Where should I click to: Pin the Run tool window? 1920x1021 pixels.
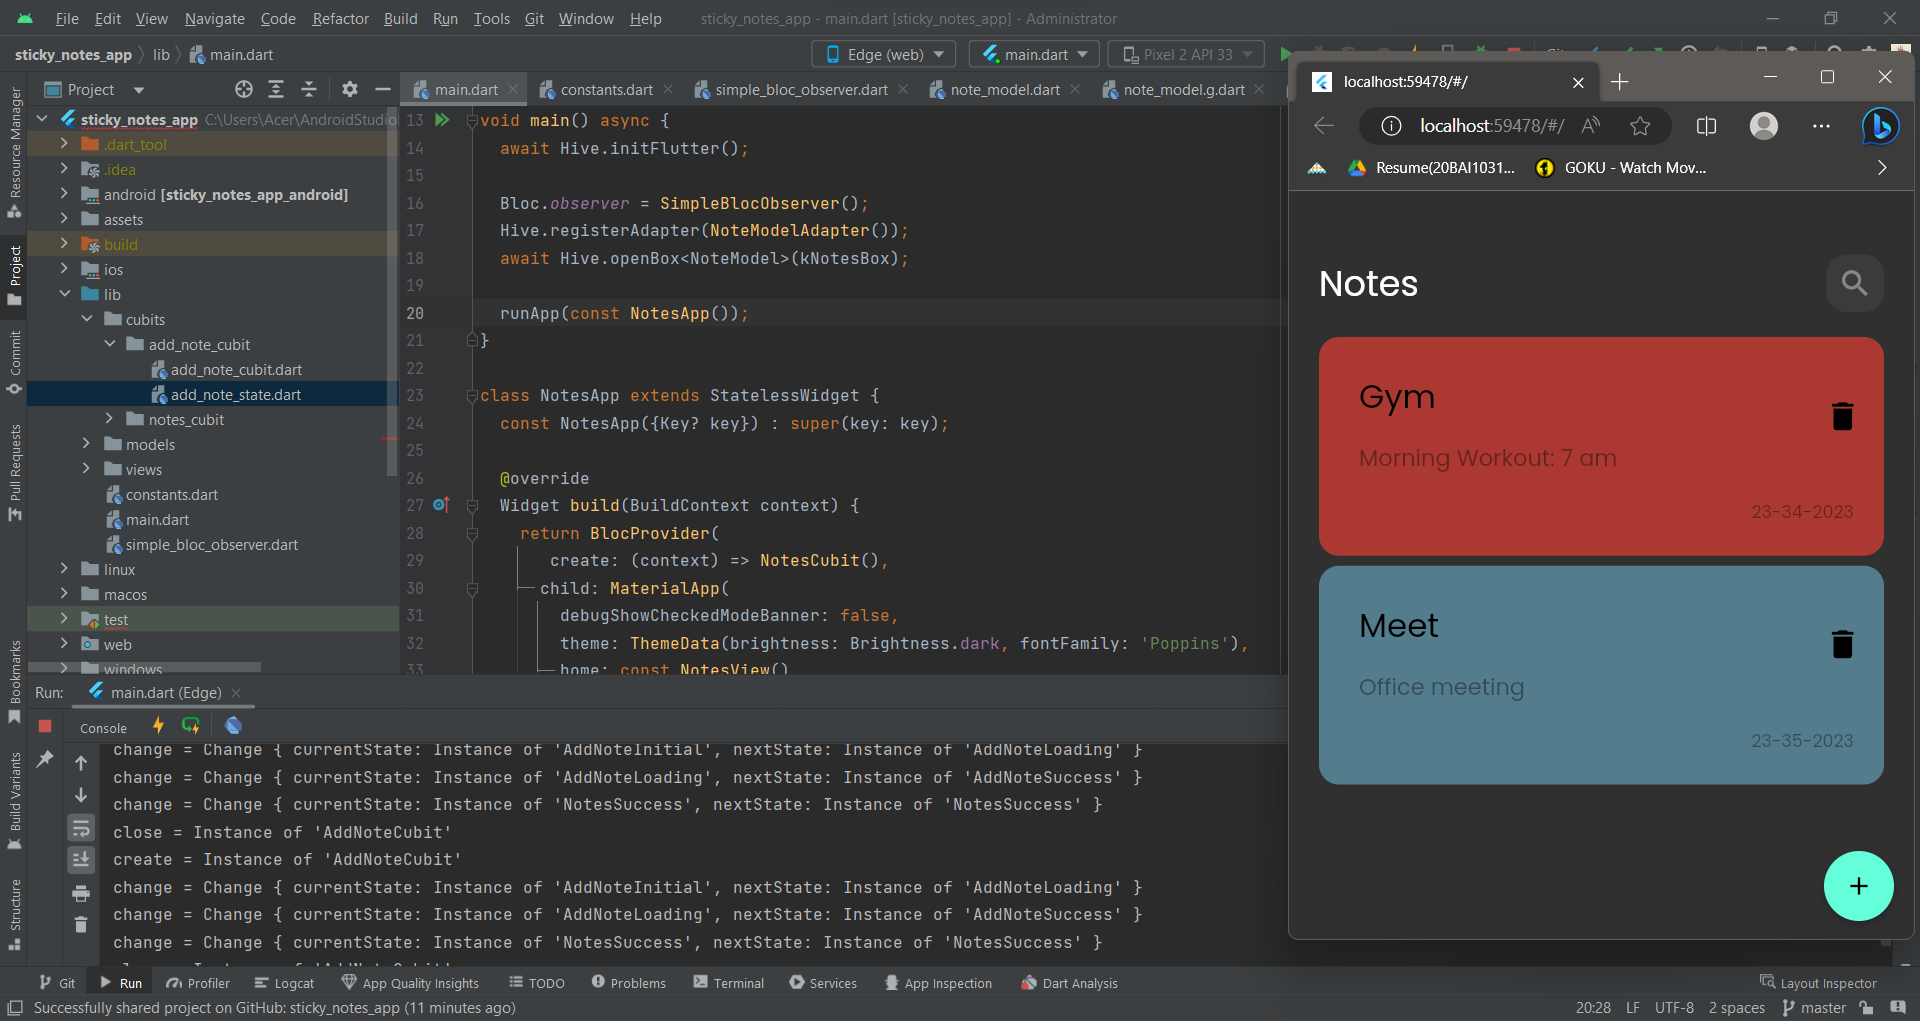46,760
